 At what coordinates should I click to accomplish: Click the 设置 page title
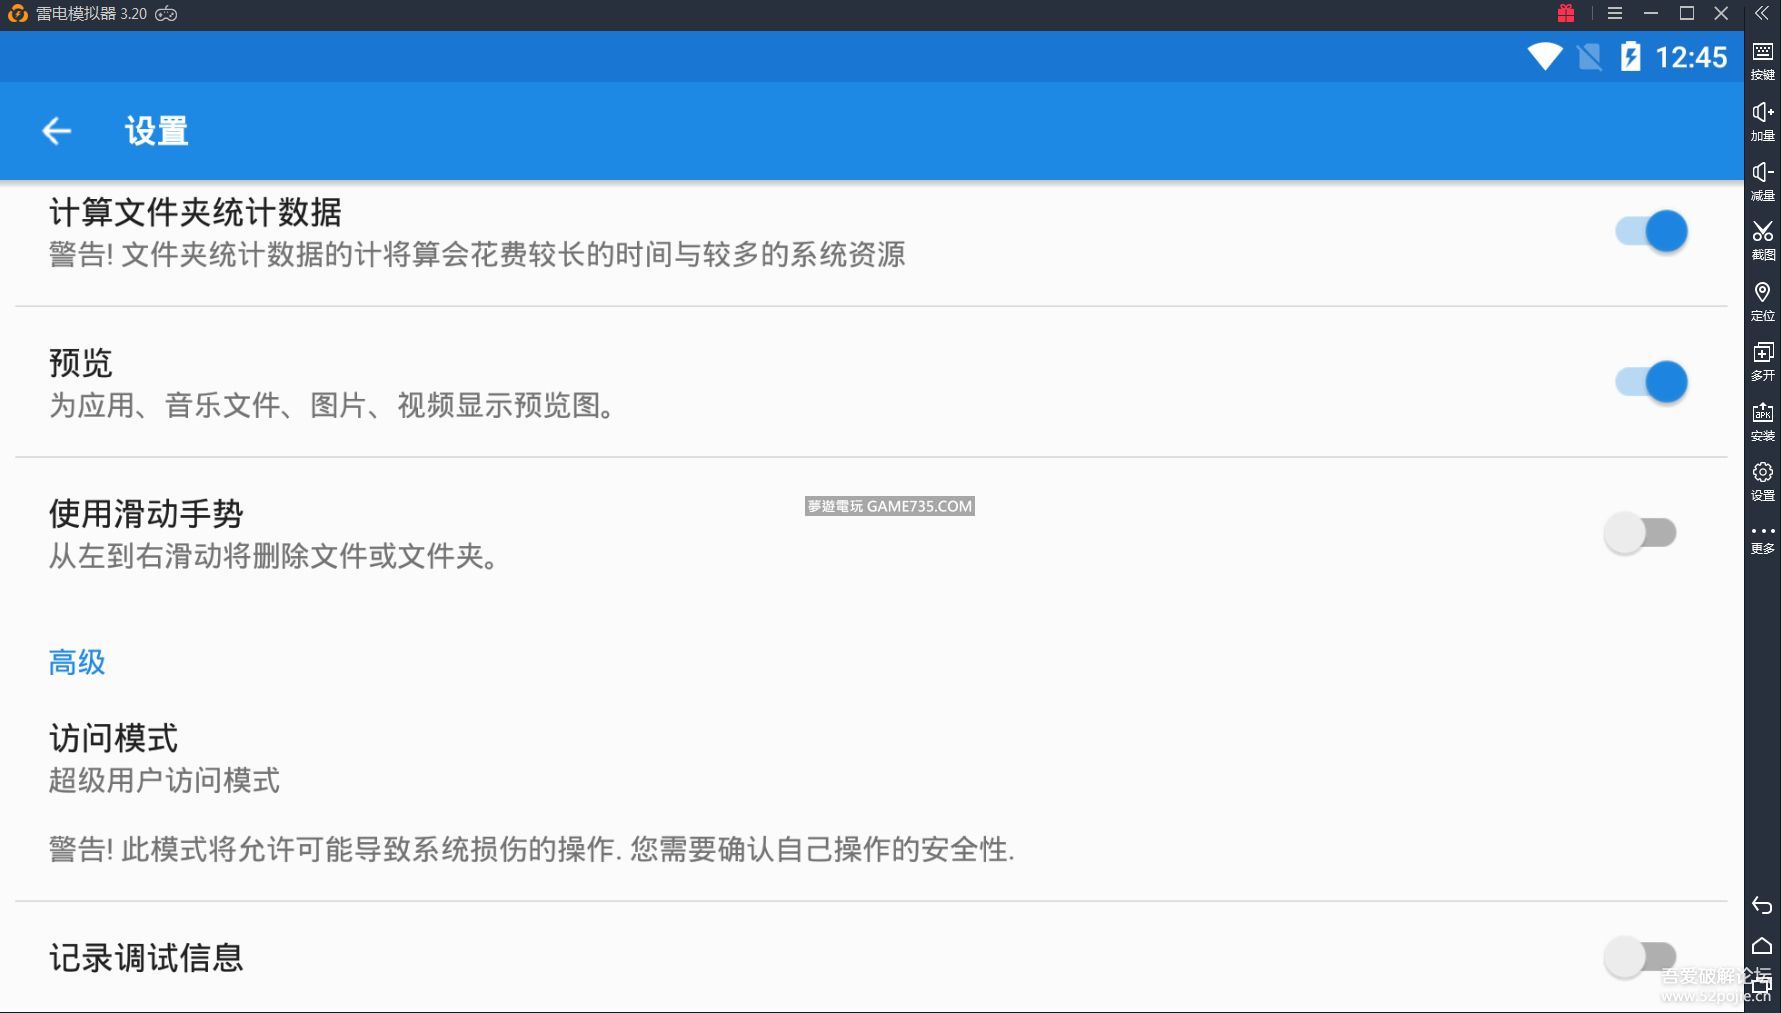click(x=156, y=131)
